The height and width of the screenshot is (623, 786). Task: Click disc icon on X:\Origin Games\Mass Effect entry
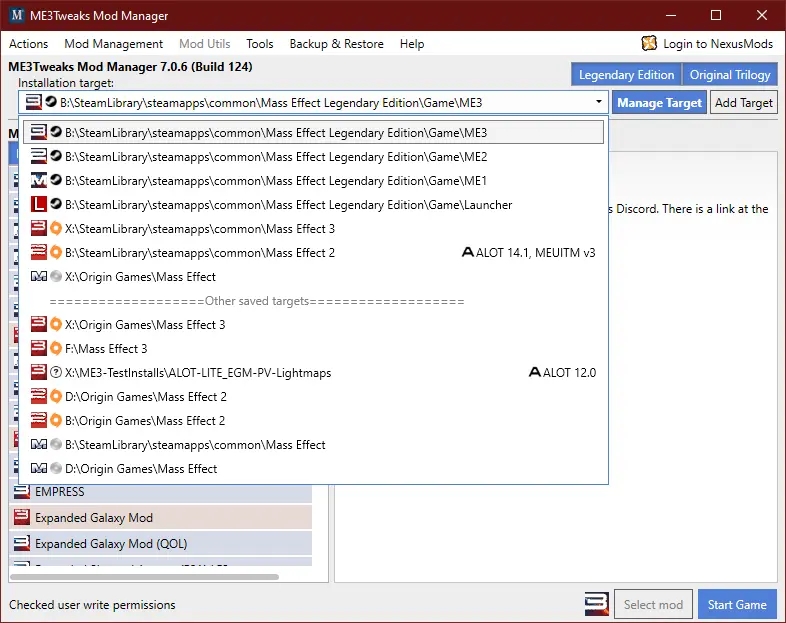56,276
